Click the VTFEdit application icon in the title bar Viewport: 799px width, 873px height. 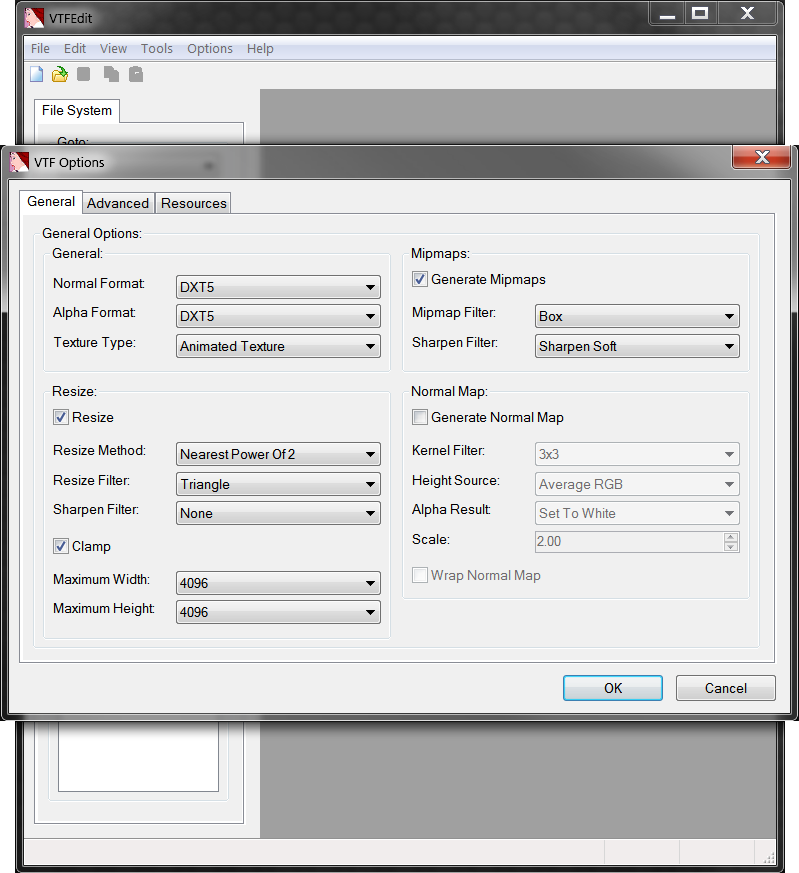point(35,18)
